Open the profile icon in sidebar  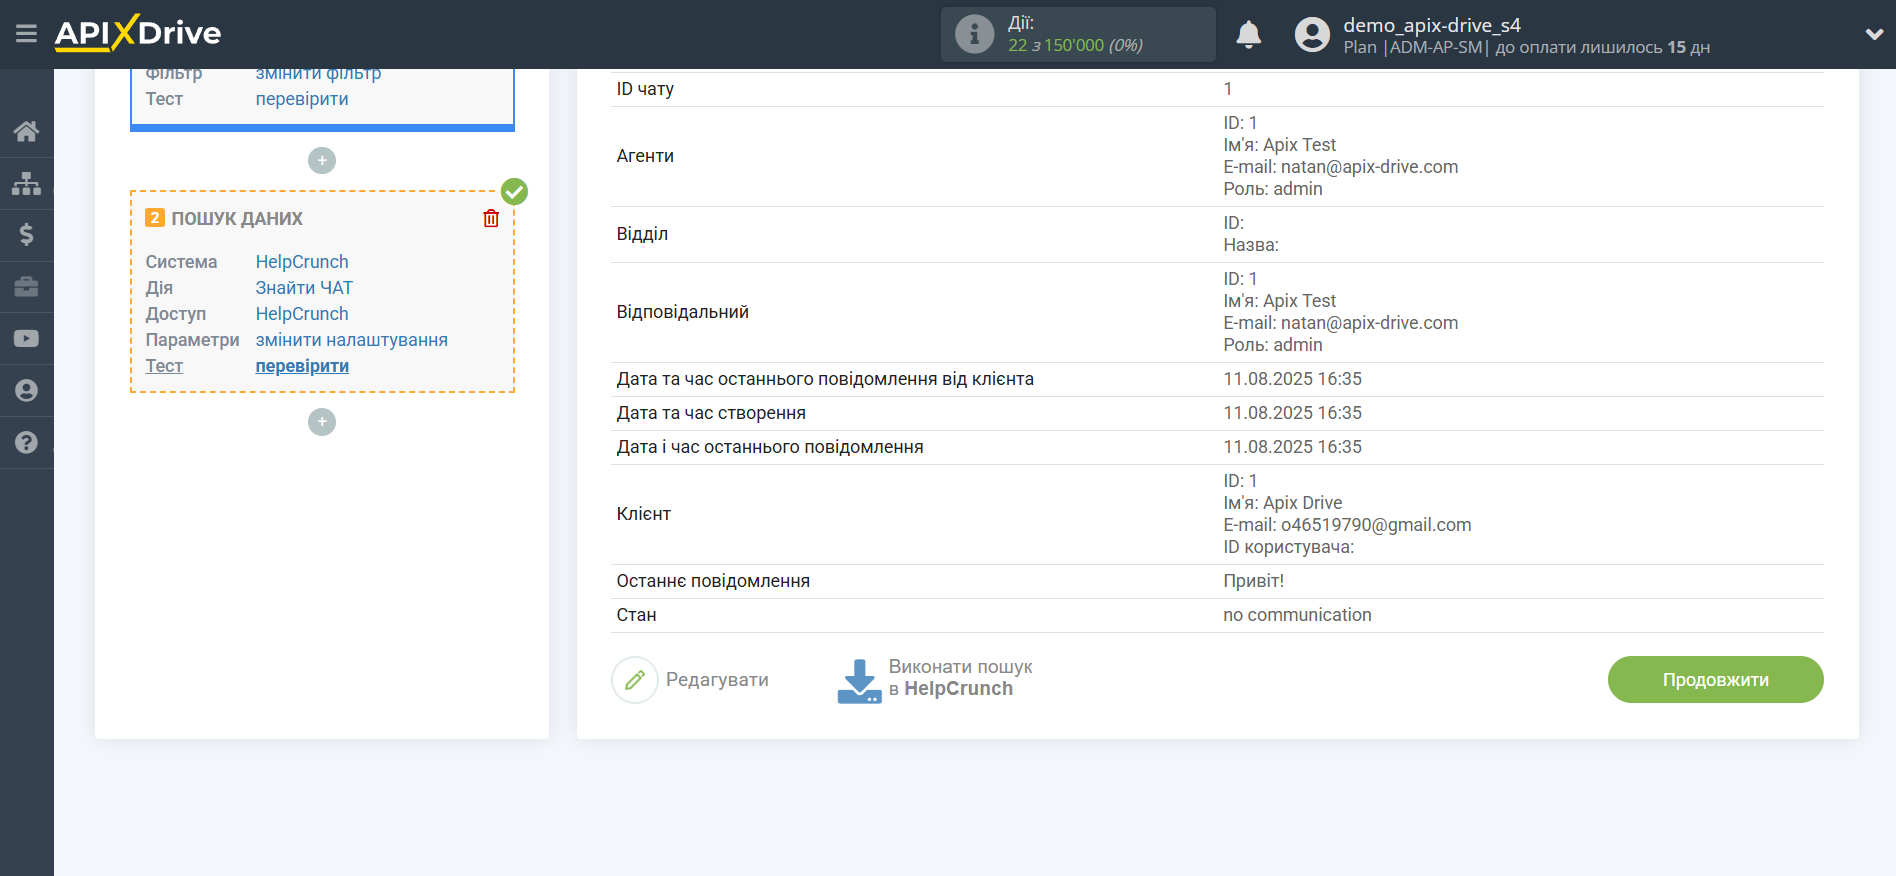point(27,391)
